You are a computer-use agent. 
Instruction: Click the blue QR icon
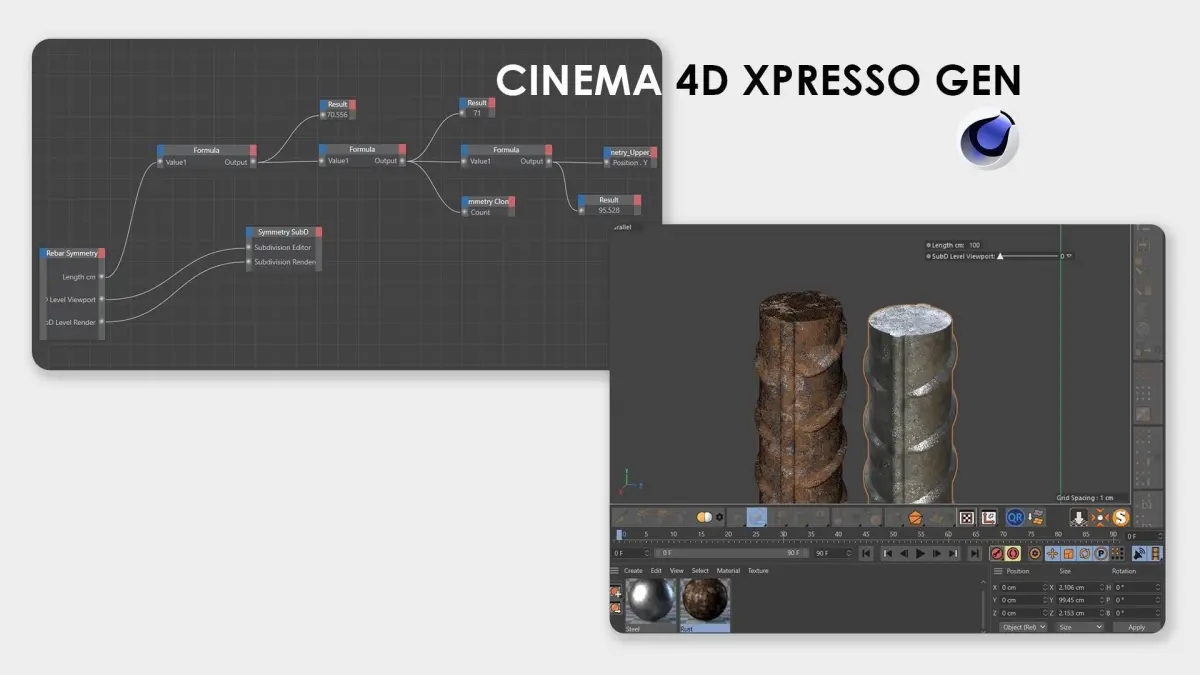[1015, 518]
